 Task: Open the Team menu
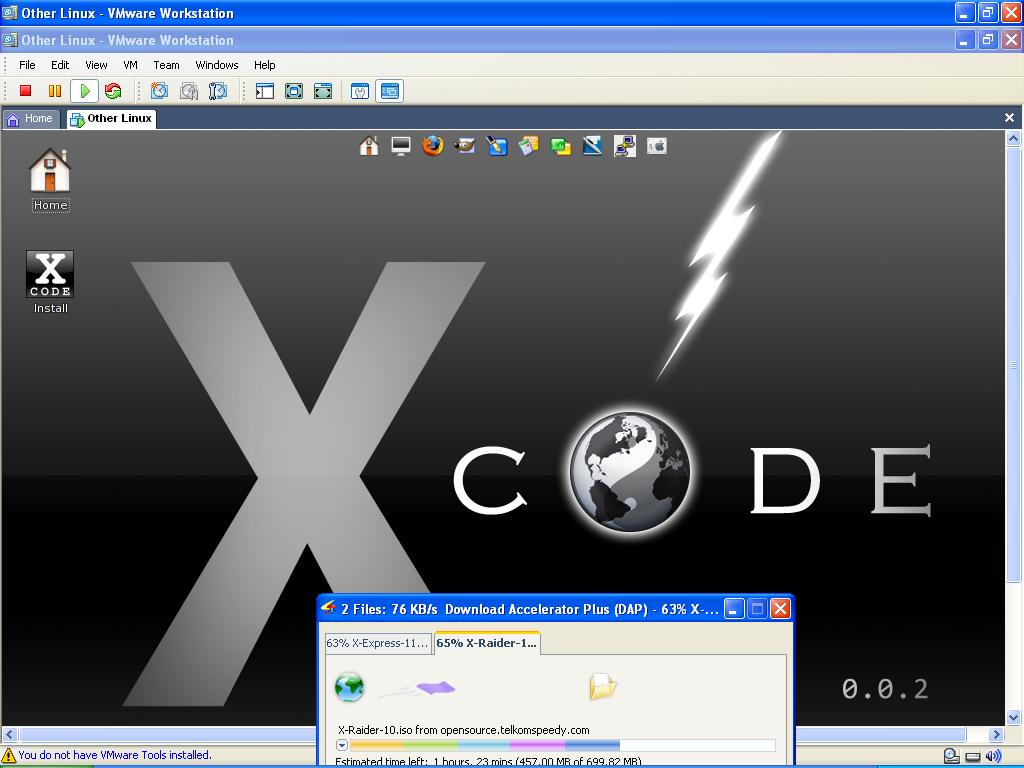point(167,65)
